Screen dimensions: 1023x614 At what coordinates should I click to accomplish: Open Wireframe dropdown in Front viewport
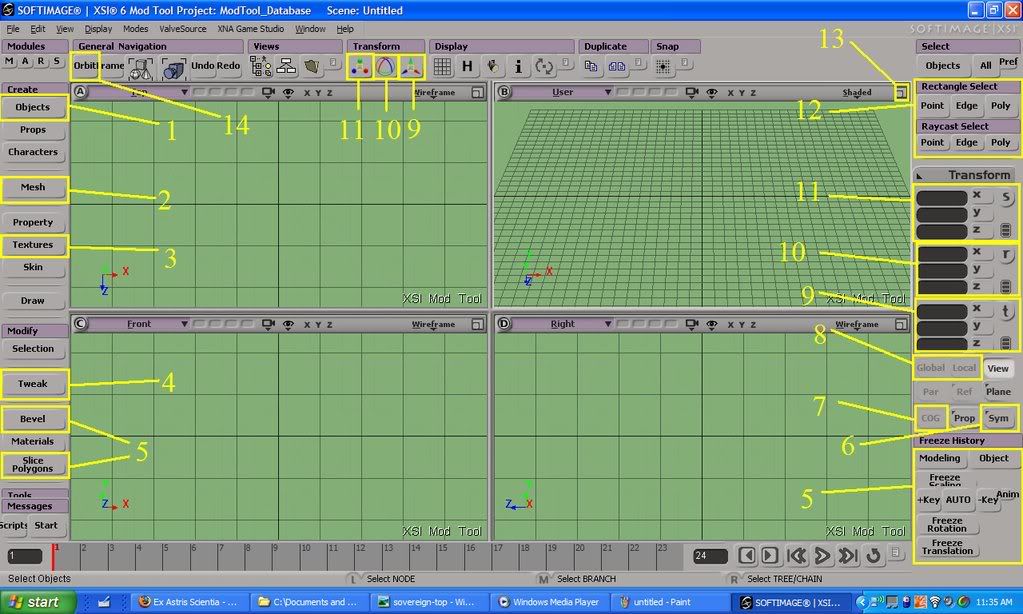(433, 324)
